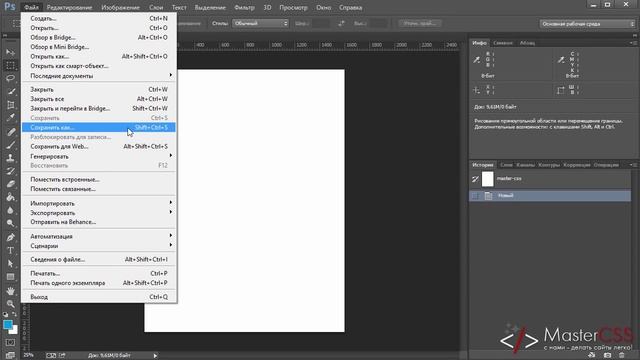Expand the Экспортировать submenu

coord(99,213)
